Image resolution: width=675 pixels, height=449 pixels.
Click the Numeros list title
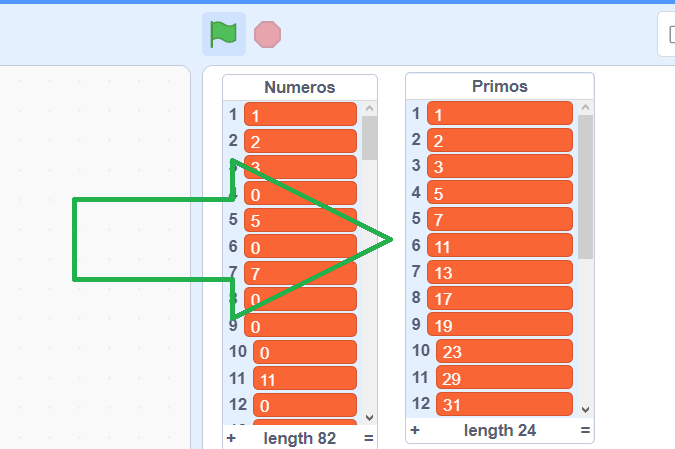[x=299, y=87]
